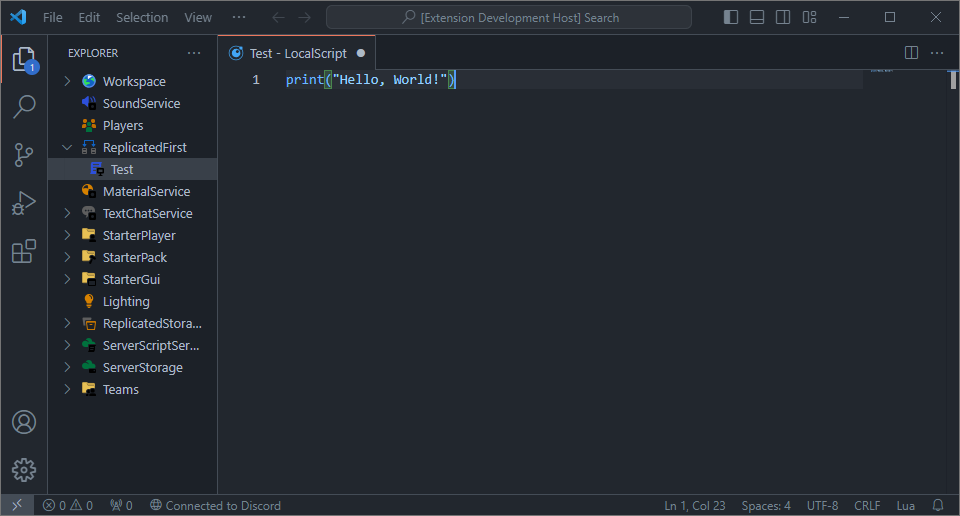
Task: Click the Teams folder icon
Action: 89,389
